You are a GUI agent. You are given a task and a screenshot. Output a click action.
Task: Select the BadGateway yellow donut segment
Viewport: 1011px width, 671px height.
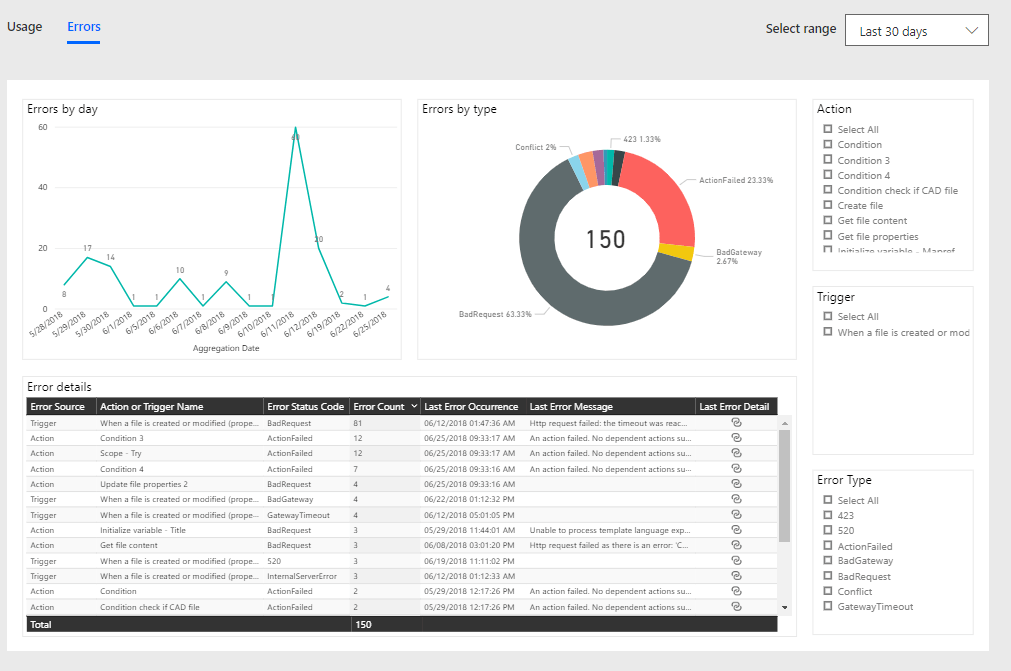click(x=676, y=251)
